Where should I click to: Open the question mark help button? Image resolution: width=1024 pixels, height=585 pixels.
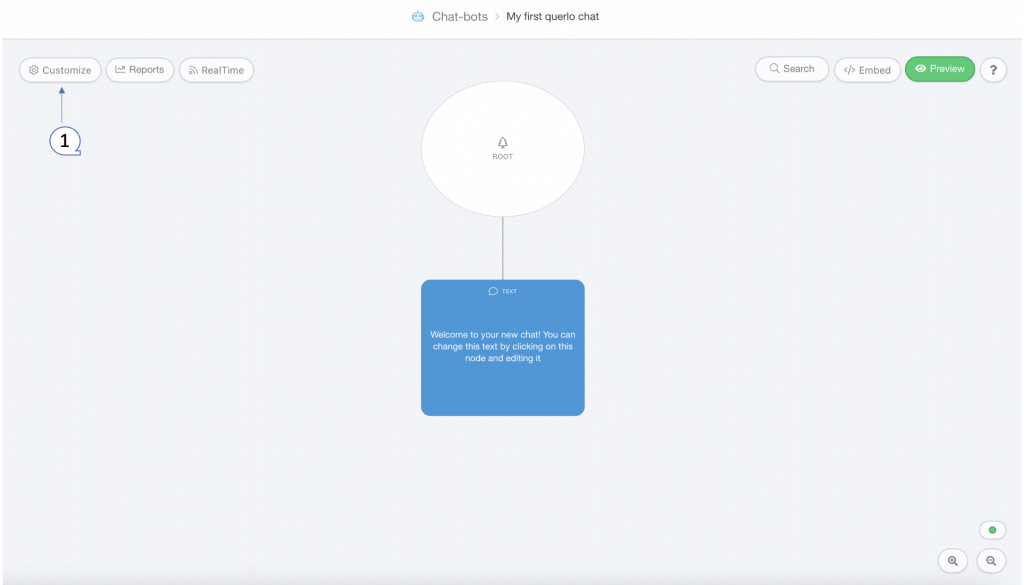click(x=993, y=70)
